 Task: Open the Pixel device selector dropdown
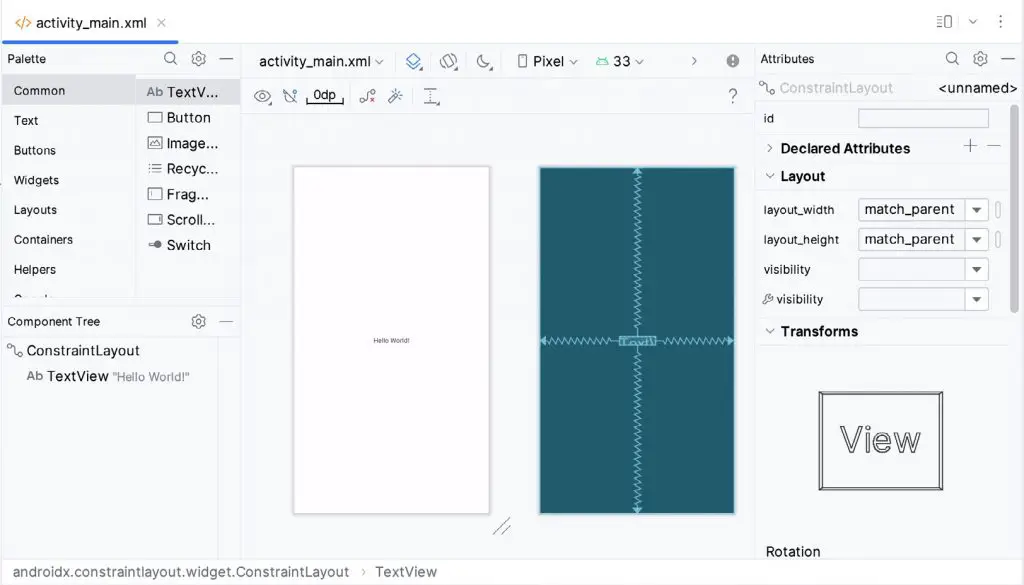[x=545, y=61]
